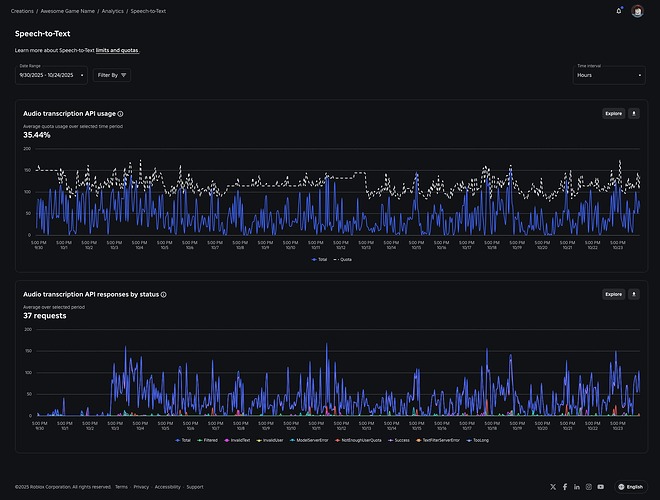This screenshot has height=500, width=660.
Task: Open the X social link
Action: 553,487
